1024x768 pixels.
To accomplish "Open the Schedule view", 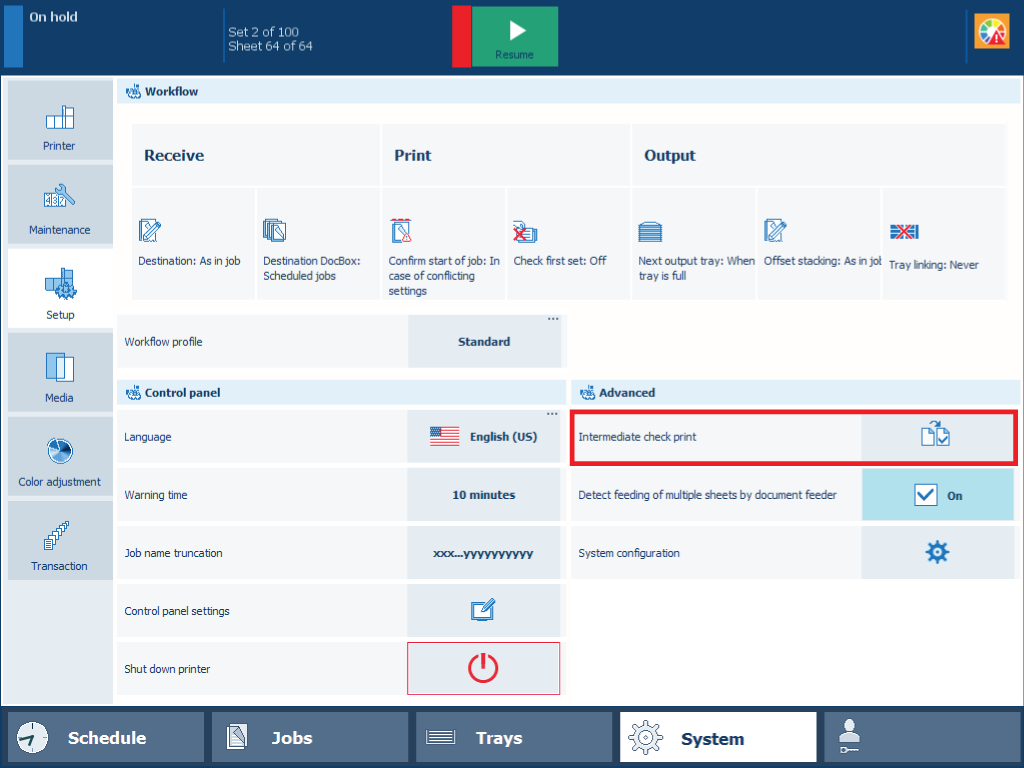I will point(106,738).
